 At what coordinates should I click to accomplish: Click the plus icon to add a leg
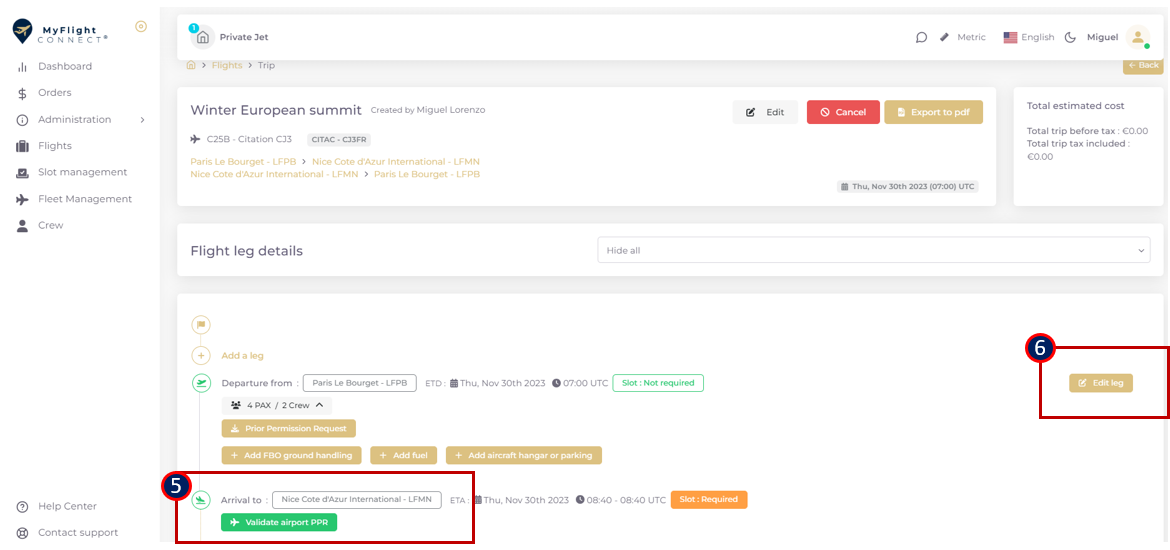coord(201,355)
